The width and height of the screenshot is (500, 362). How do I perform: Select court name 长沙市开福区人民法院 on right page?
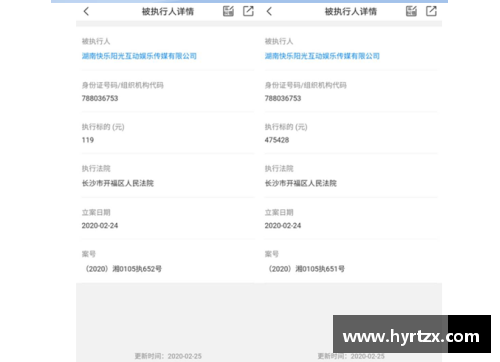(301, 183)
